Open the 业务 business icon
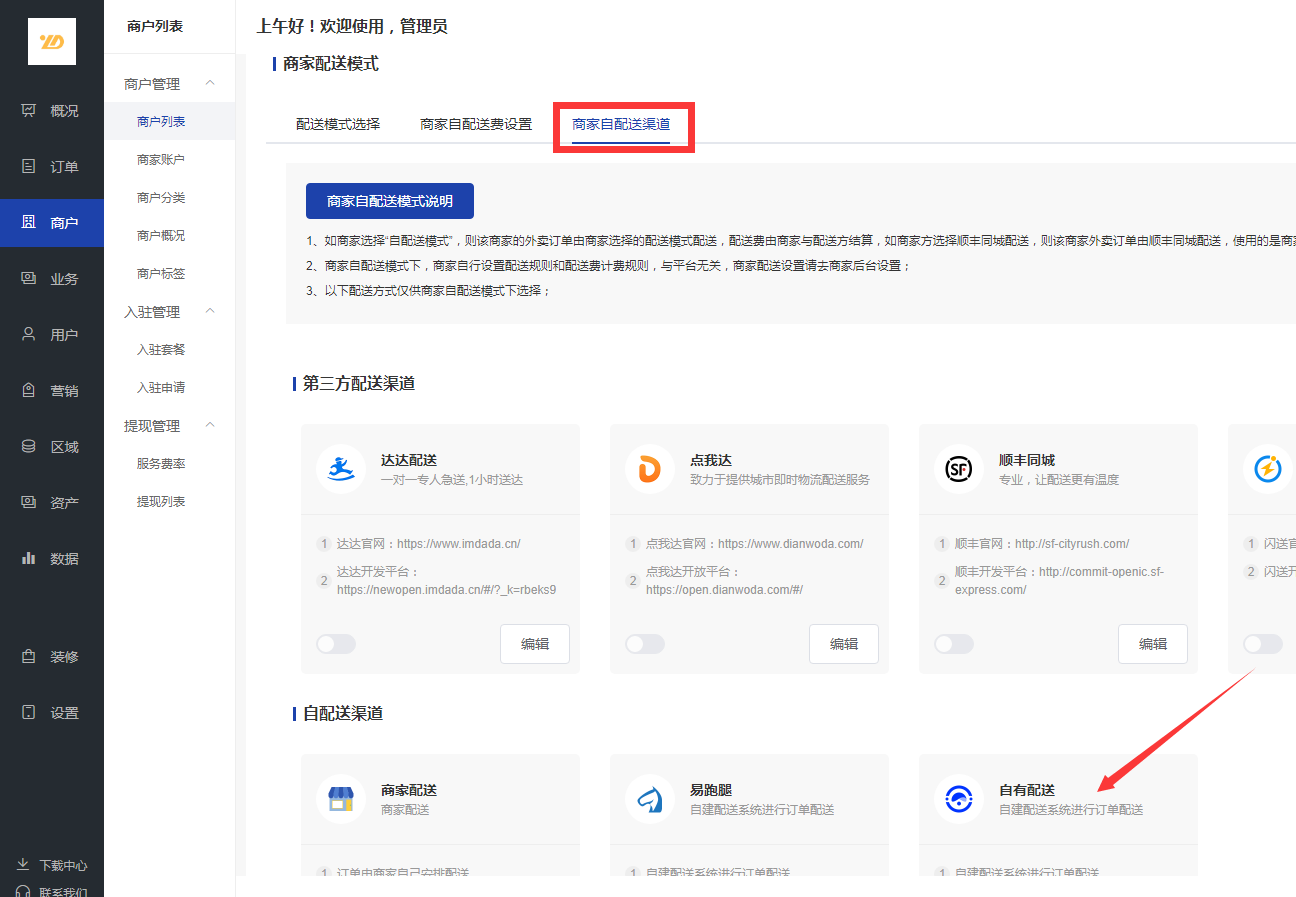 point(29,278)
